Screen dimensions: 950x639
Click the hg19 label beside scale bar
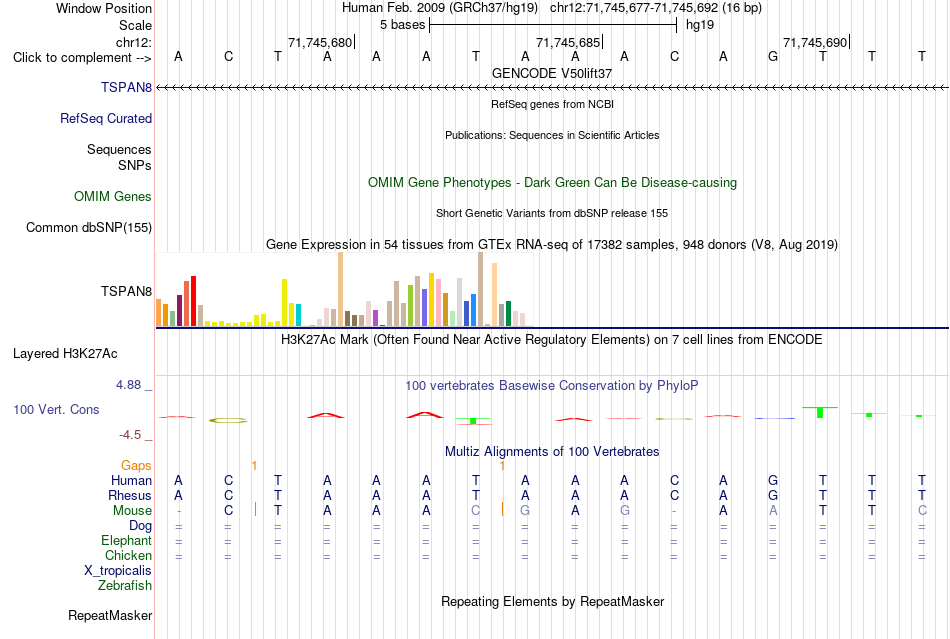[700, 25]
